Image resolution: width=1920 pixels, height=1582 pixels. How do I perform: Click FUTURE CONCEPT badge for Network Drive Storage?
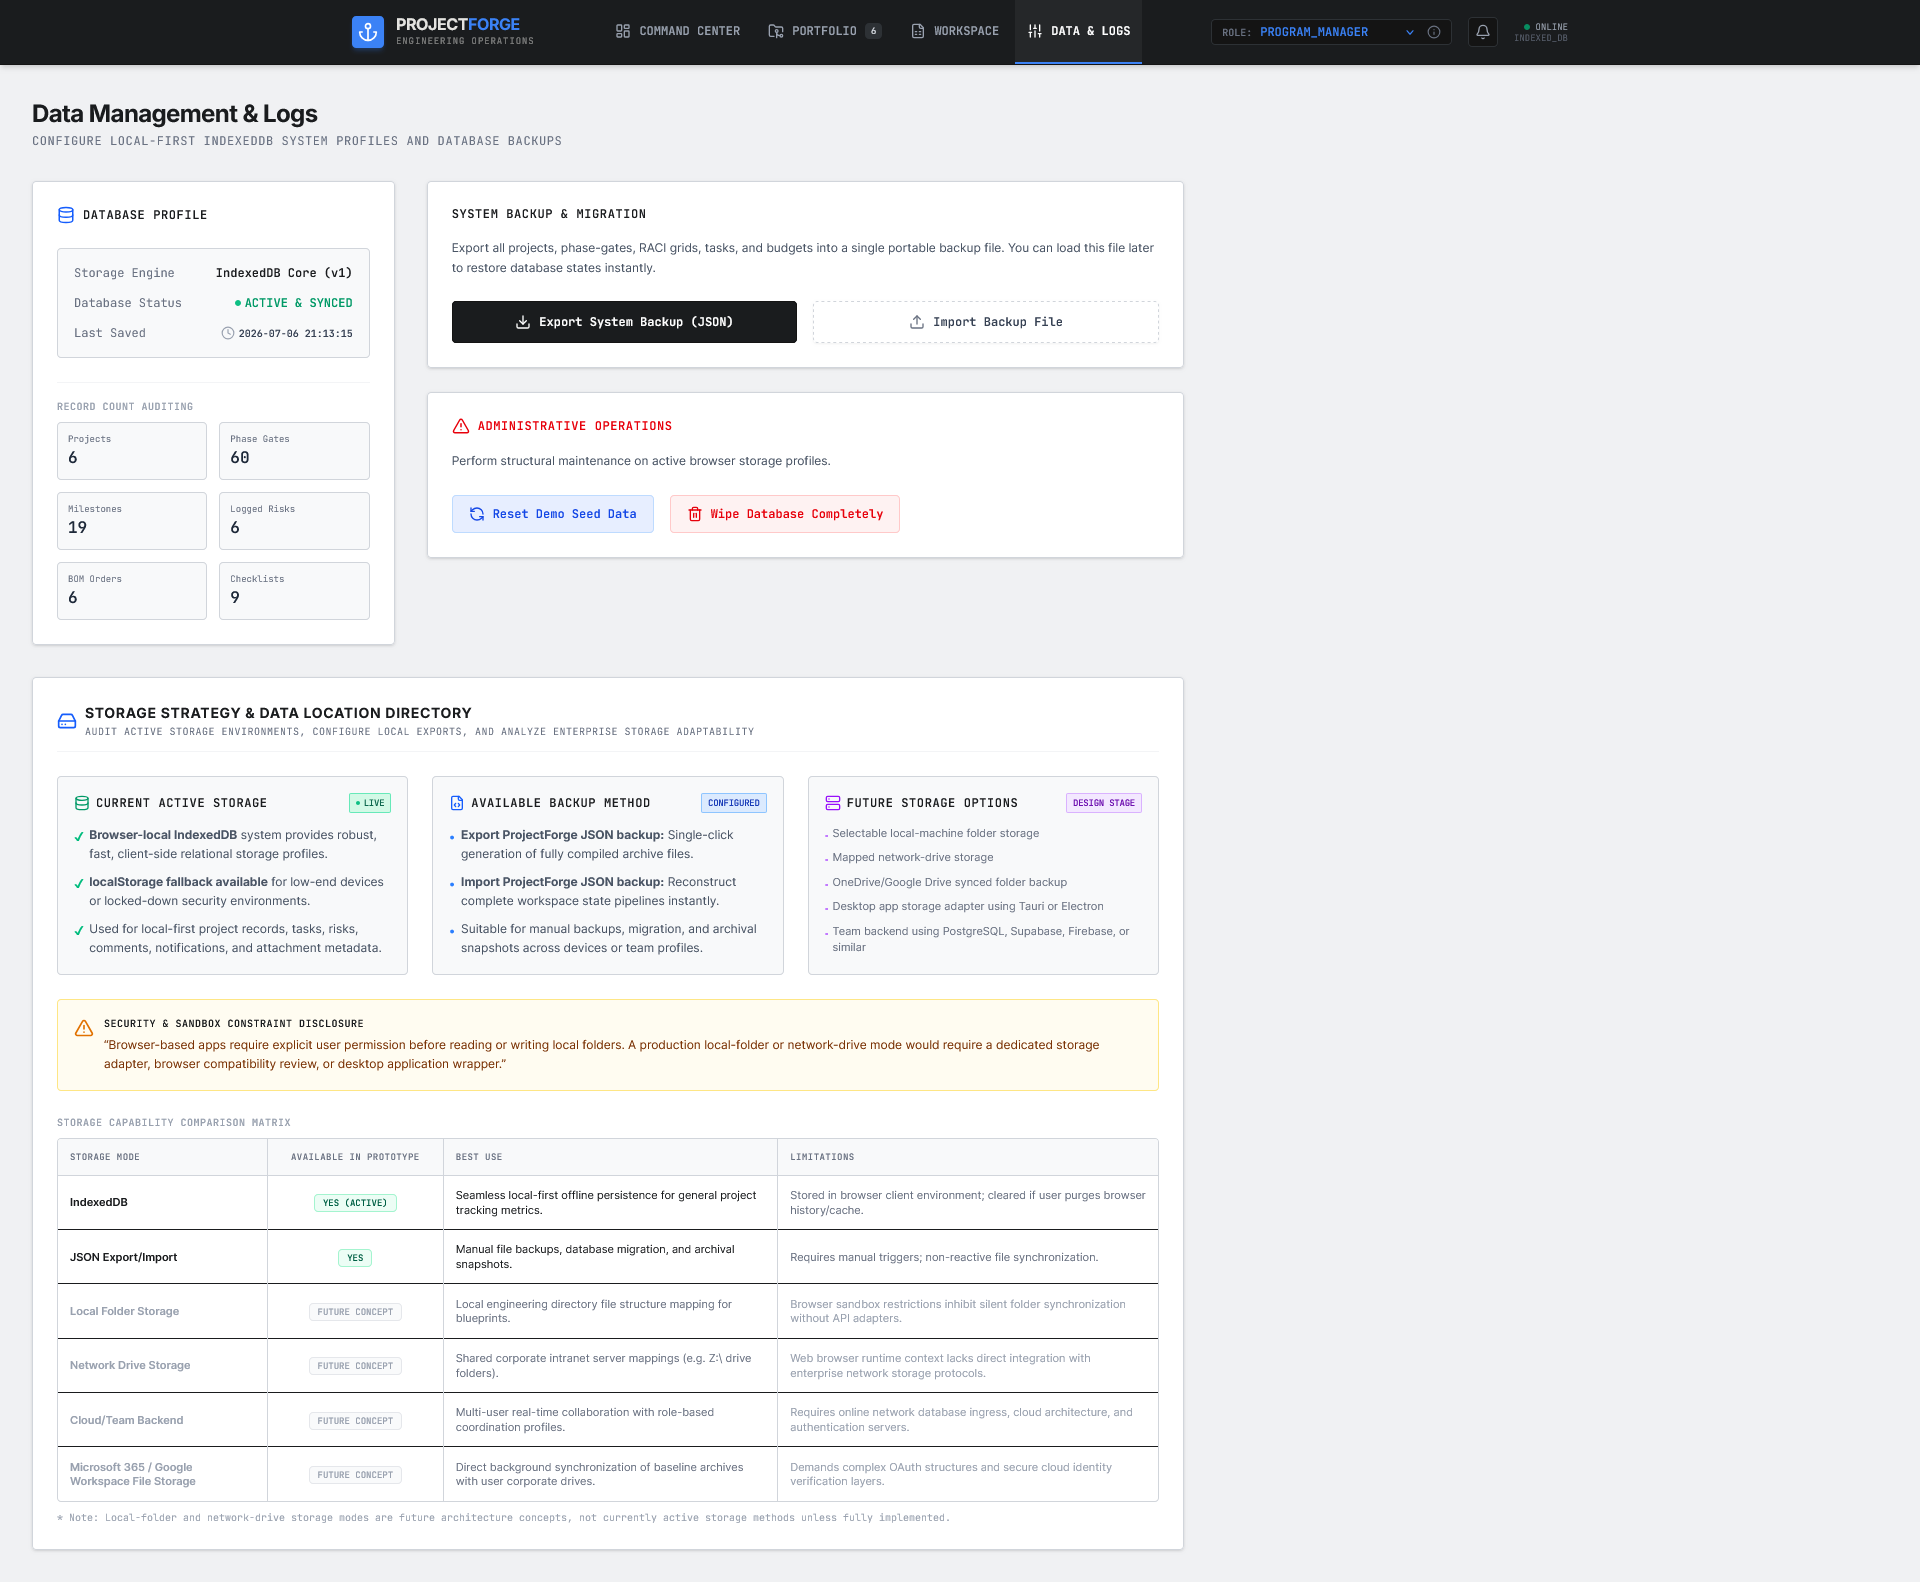coord(355,1366)
